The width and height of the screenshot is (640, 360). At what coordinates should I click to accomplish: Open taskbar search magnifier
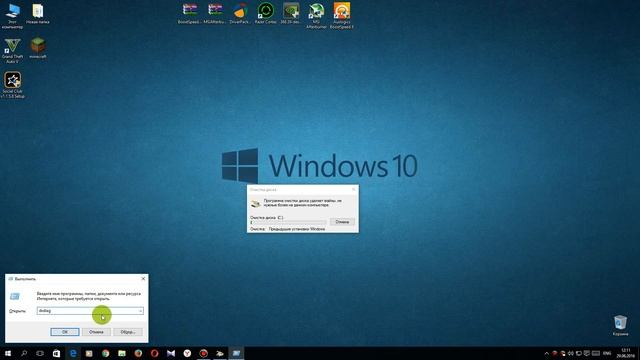[24, 353]
